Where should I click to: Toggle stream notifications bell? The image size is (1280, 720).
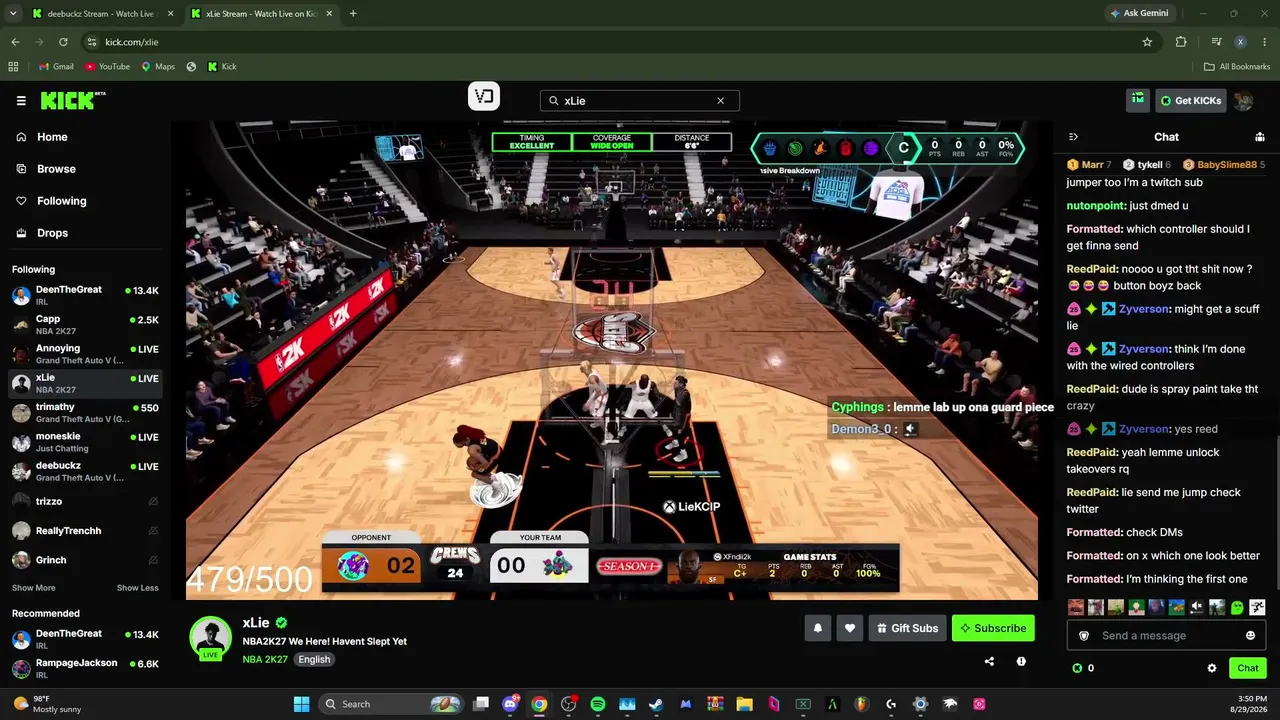[817, 628]
